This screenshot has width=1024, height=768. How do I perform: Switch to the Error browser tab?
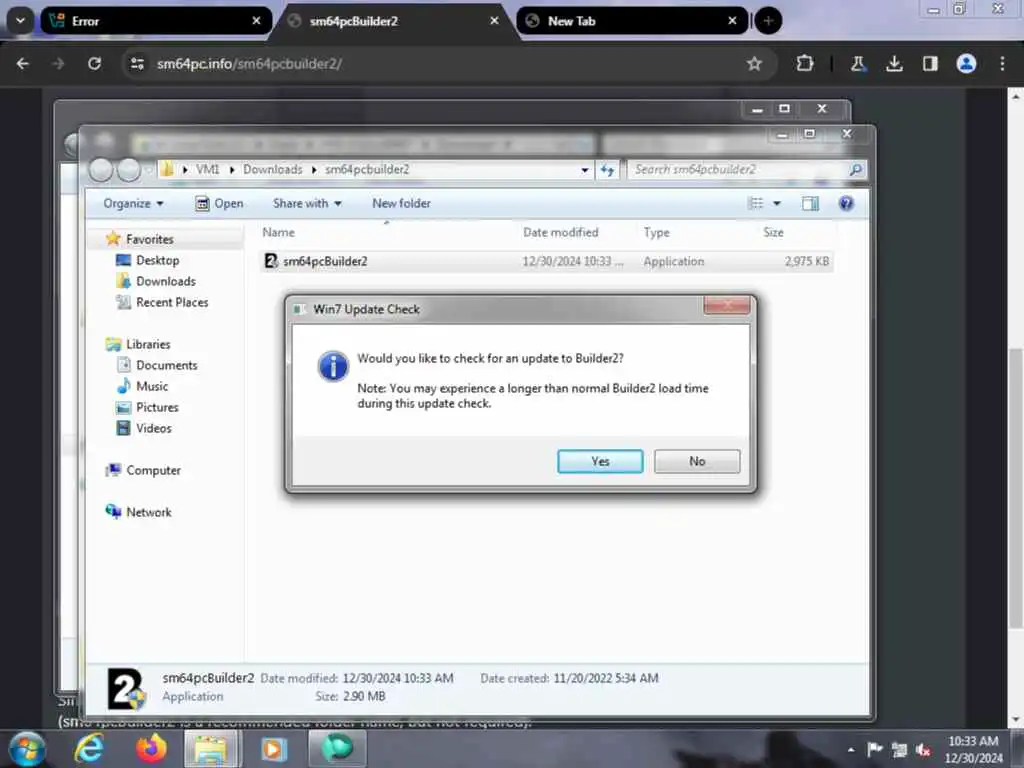coord(155,21)
